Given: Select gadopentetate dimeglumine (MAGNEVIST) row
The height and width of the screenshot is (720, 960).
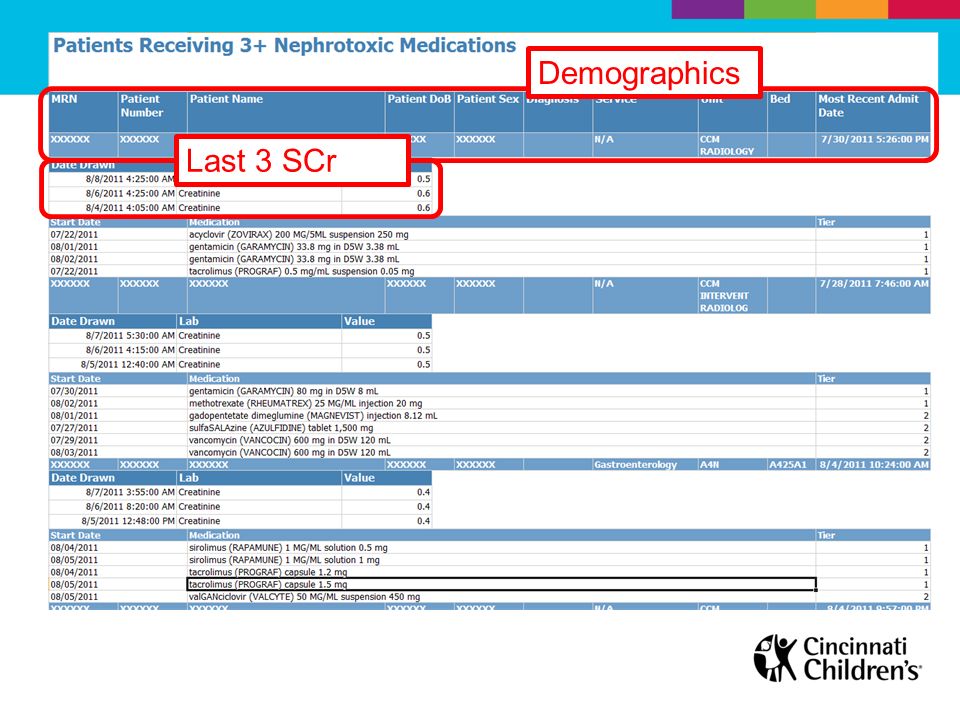Looking at the screenshot, I should click(x=489, y=416).
